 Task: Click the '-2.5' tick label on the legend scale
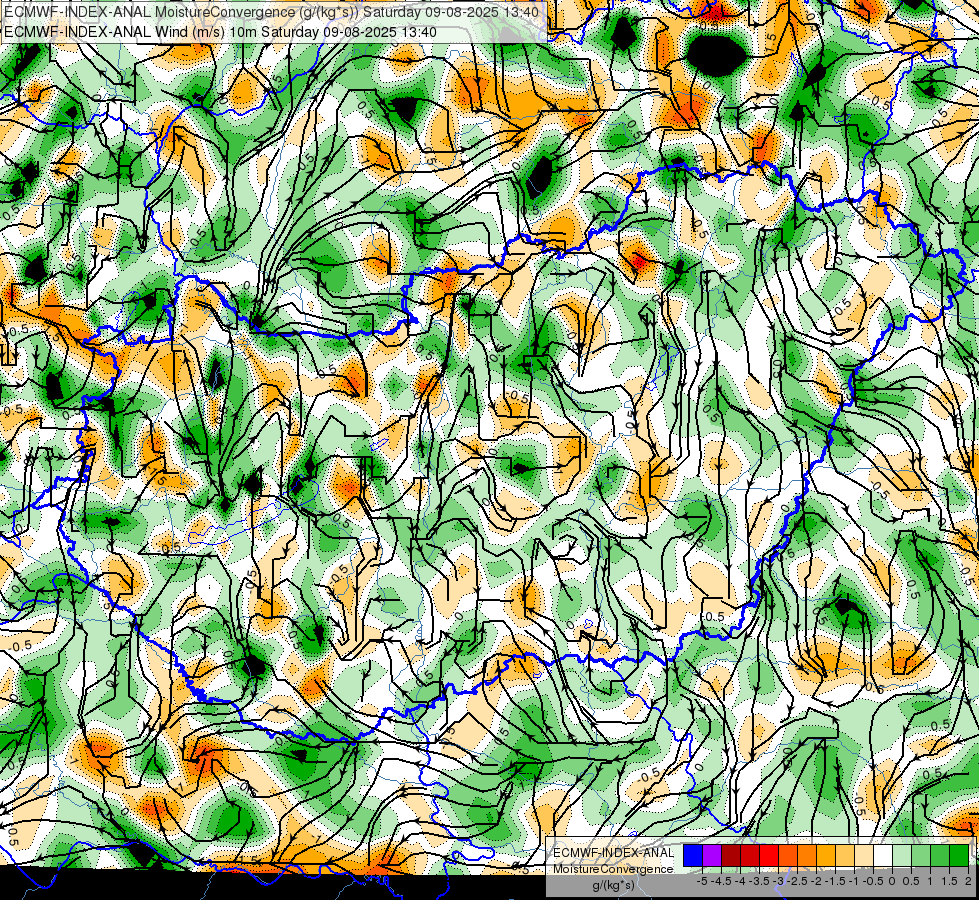point(799,881)
